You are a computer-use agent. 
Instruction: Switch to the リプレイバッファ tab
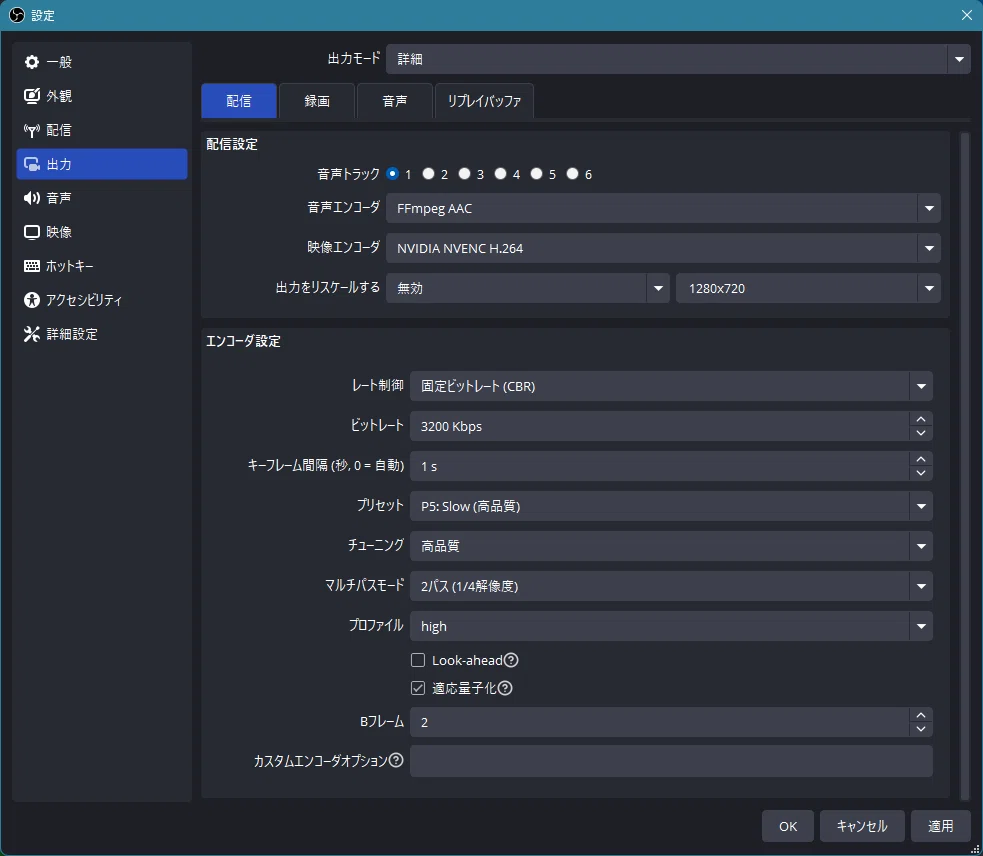point(484,101)
